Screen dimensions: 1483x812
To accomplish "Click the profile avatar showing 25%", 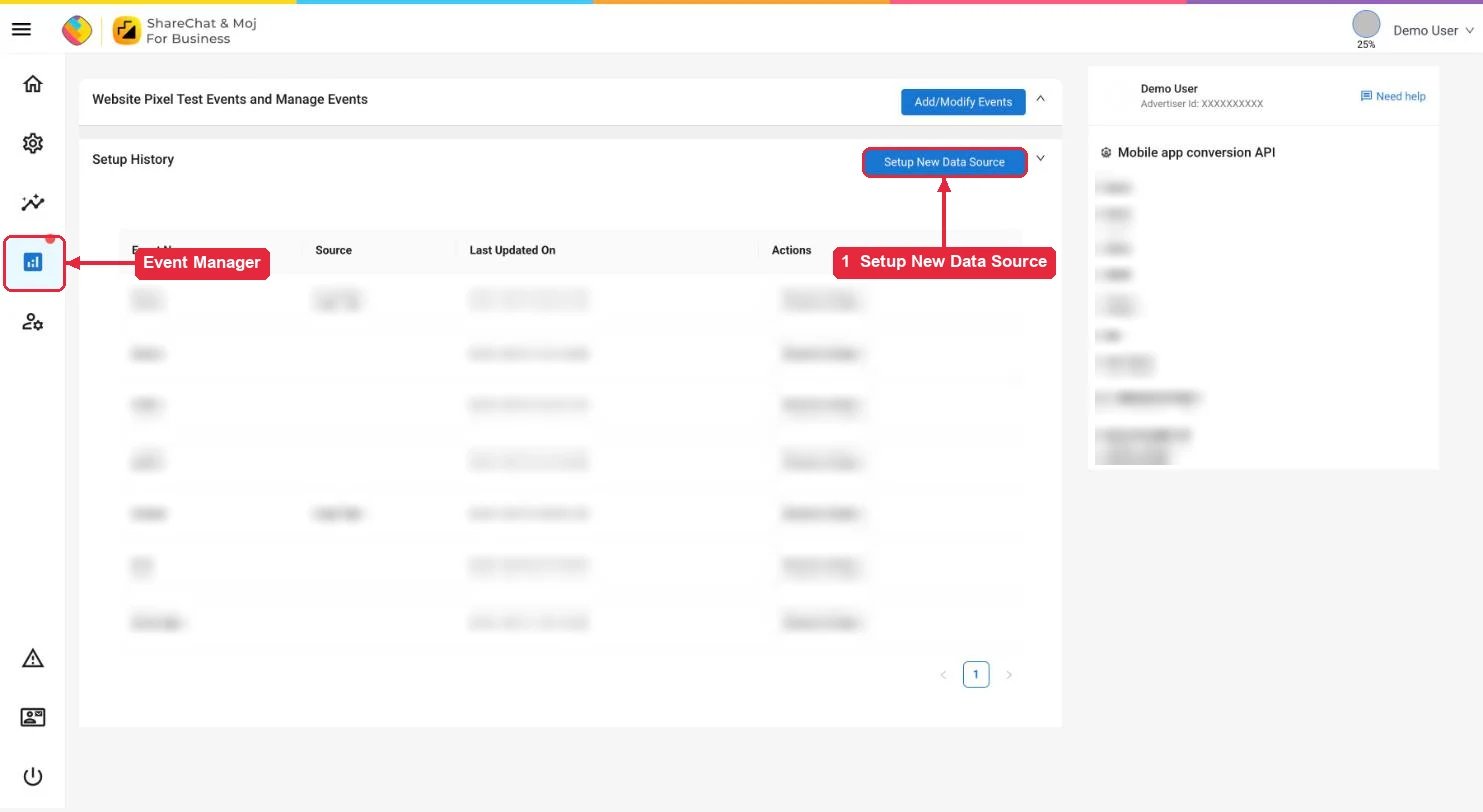I will point(1366,25).
